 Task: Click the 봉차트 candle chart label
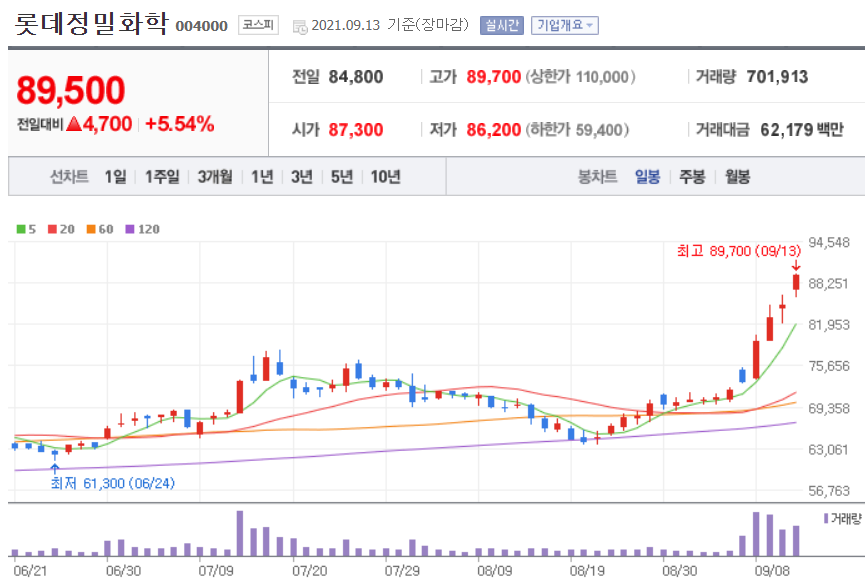tap(597, 177)
